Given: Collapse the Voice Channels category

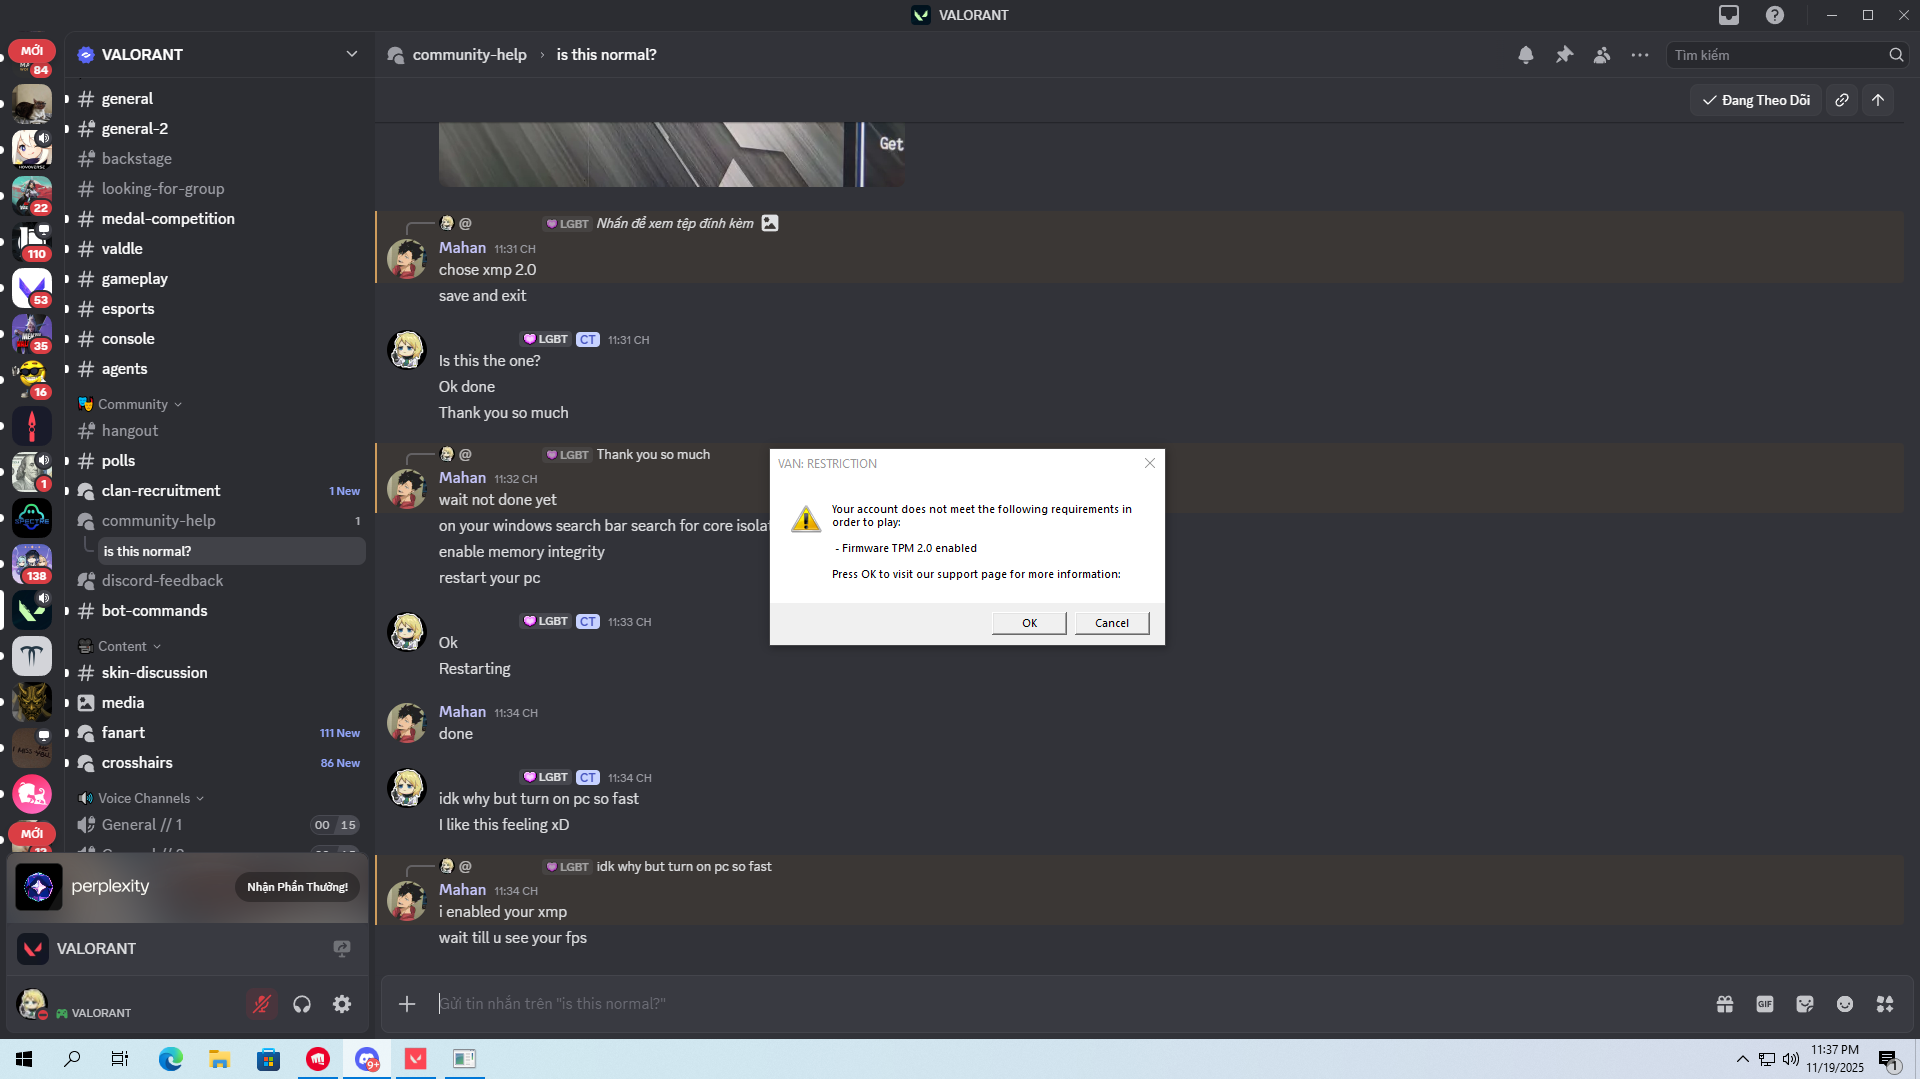Looking at the screenshot, I should click(x=142, y=798).
